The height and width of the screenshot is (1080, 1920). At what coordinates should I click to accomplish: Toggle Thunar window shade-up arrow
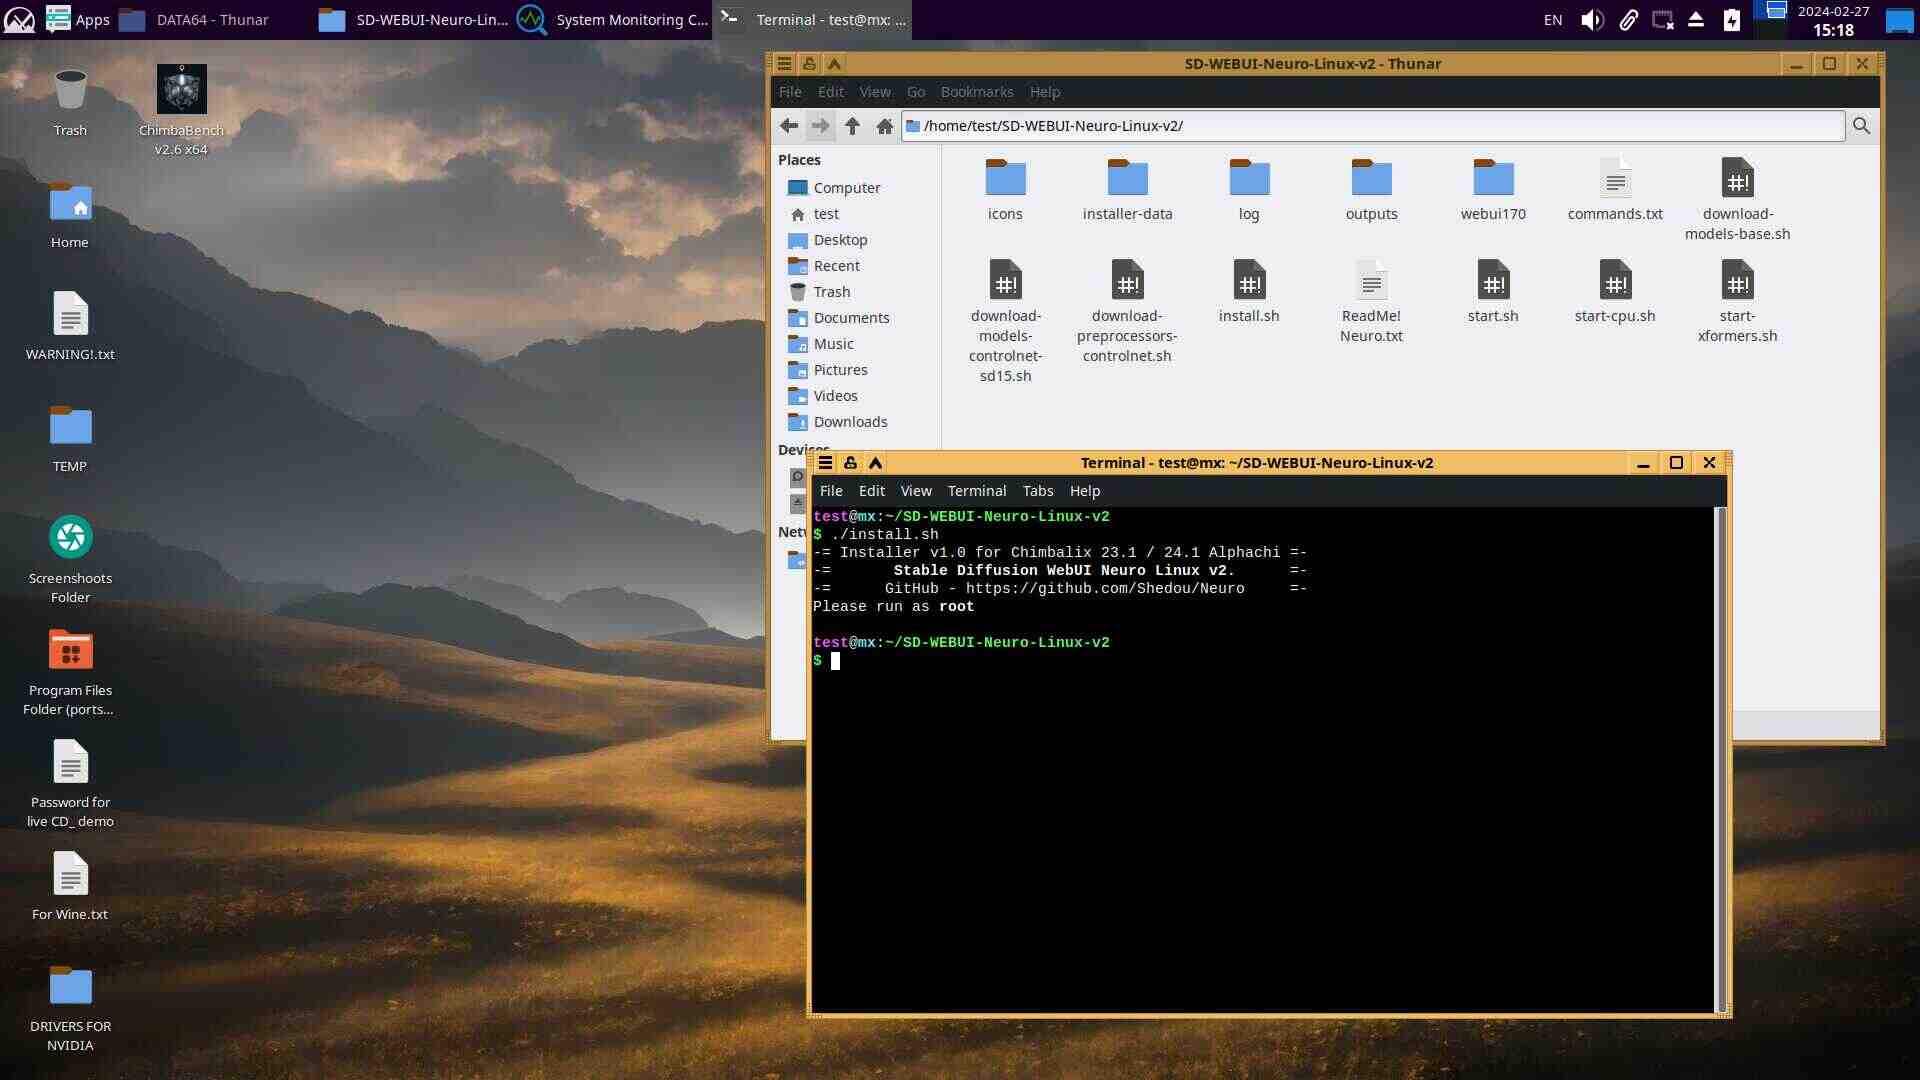click(x=834, y=64)
